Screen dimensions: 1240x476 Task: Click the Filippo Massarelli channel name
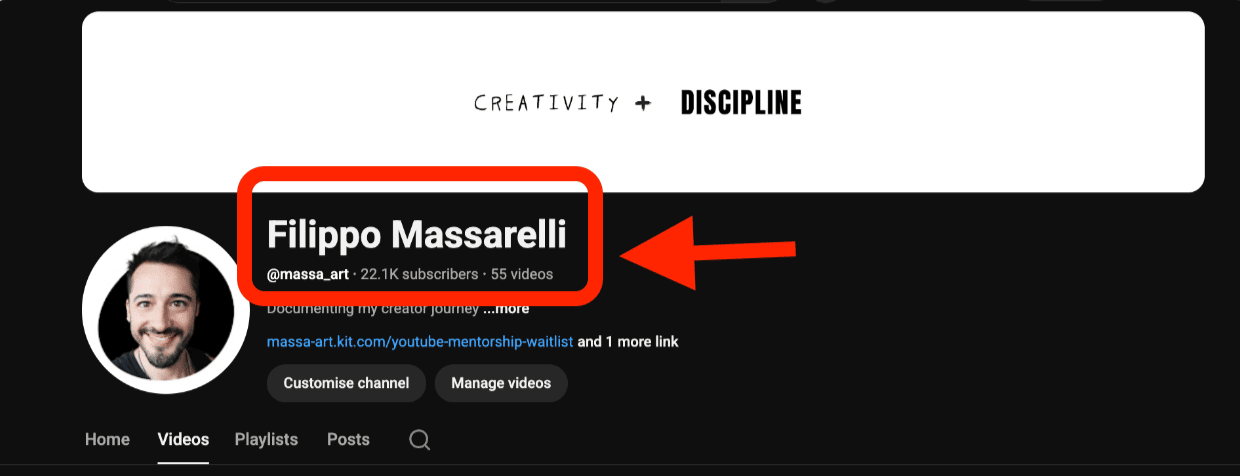[x=417, y=234]
